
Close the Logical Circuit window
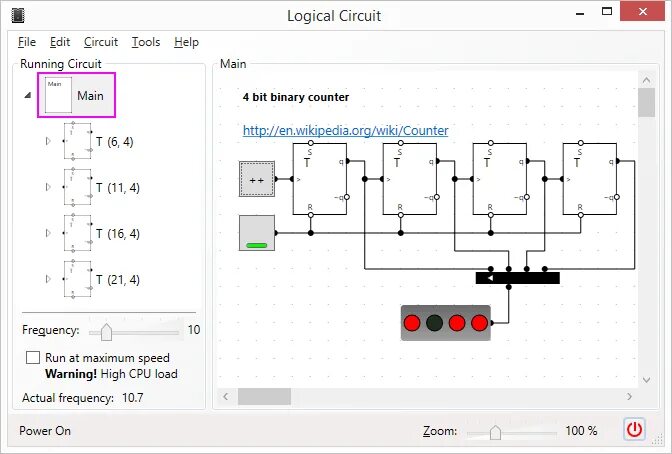click(x=642, y=12)
